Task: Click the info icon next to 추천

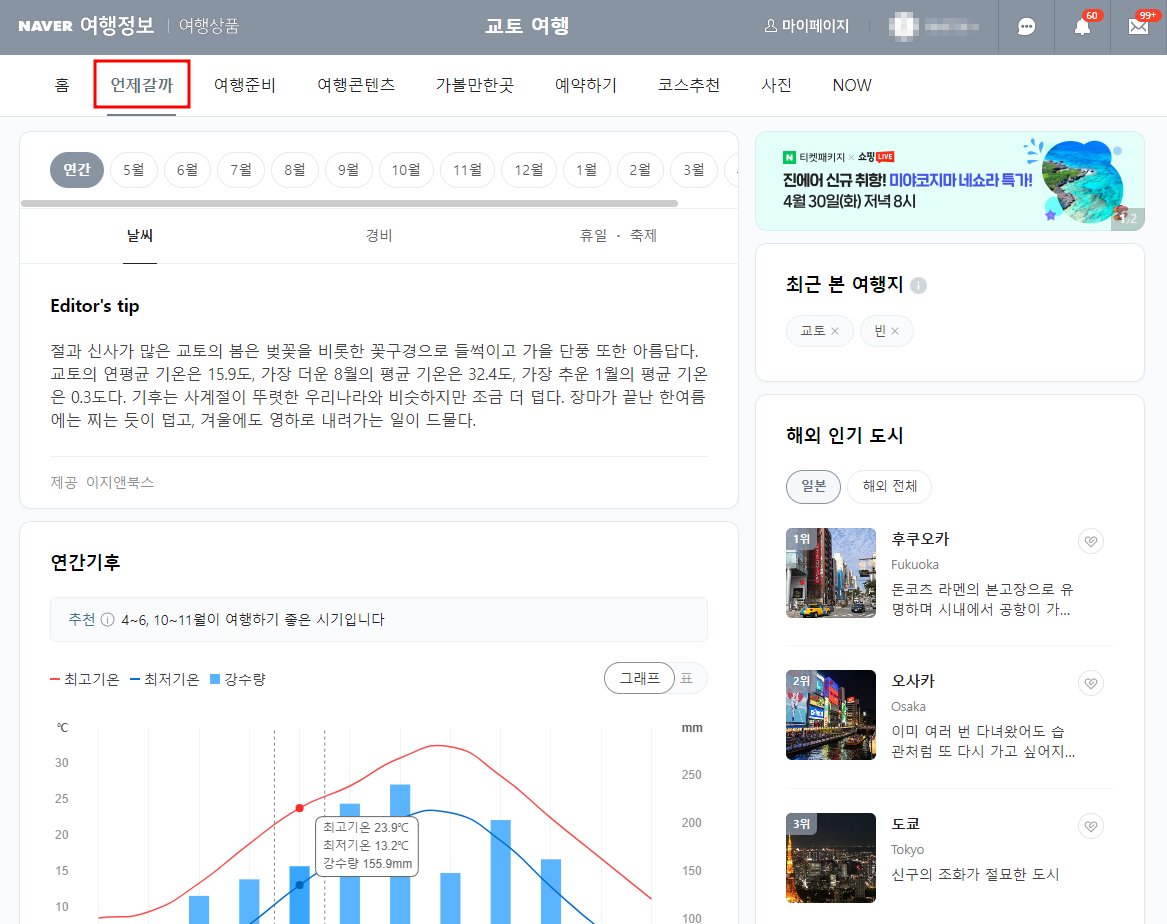Action: tap(109, 619)
